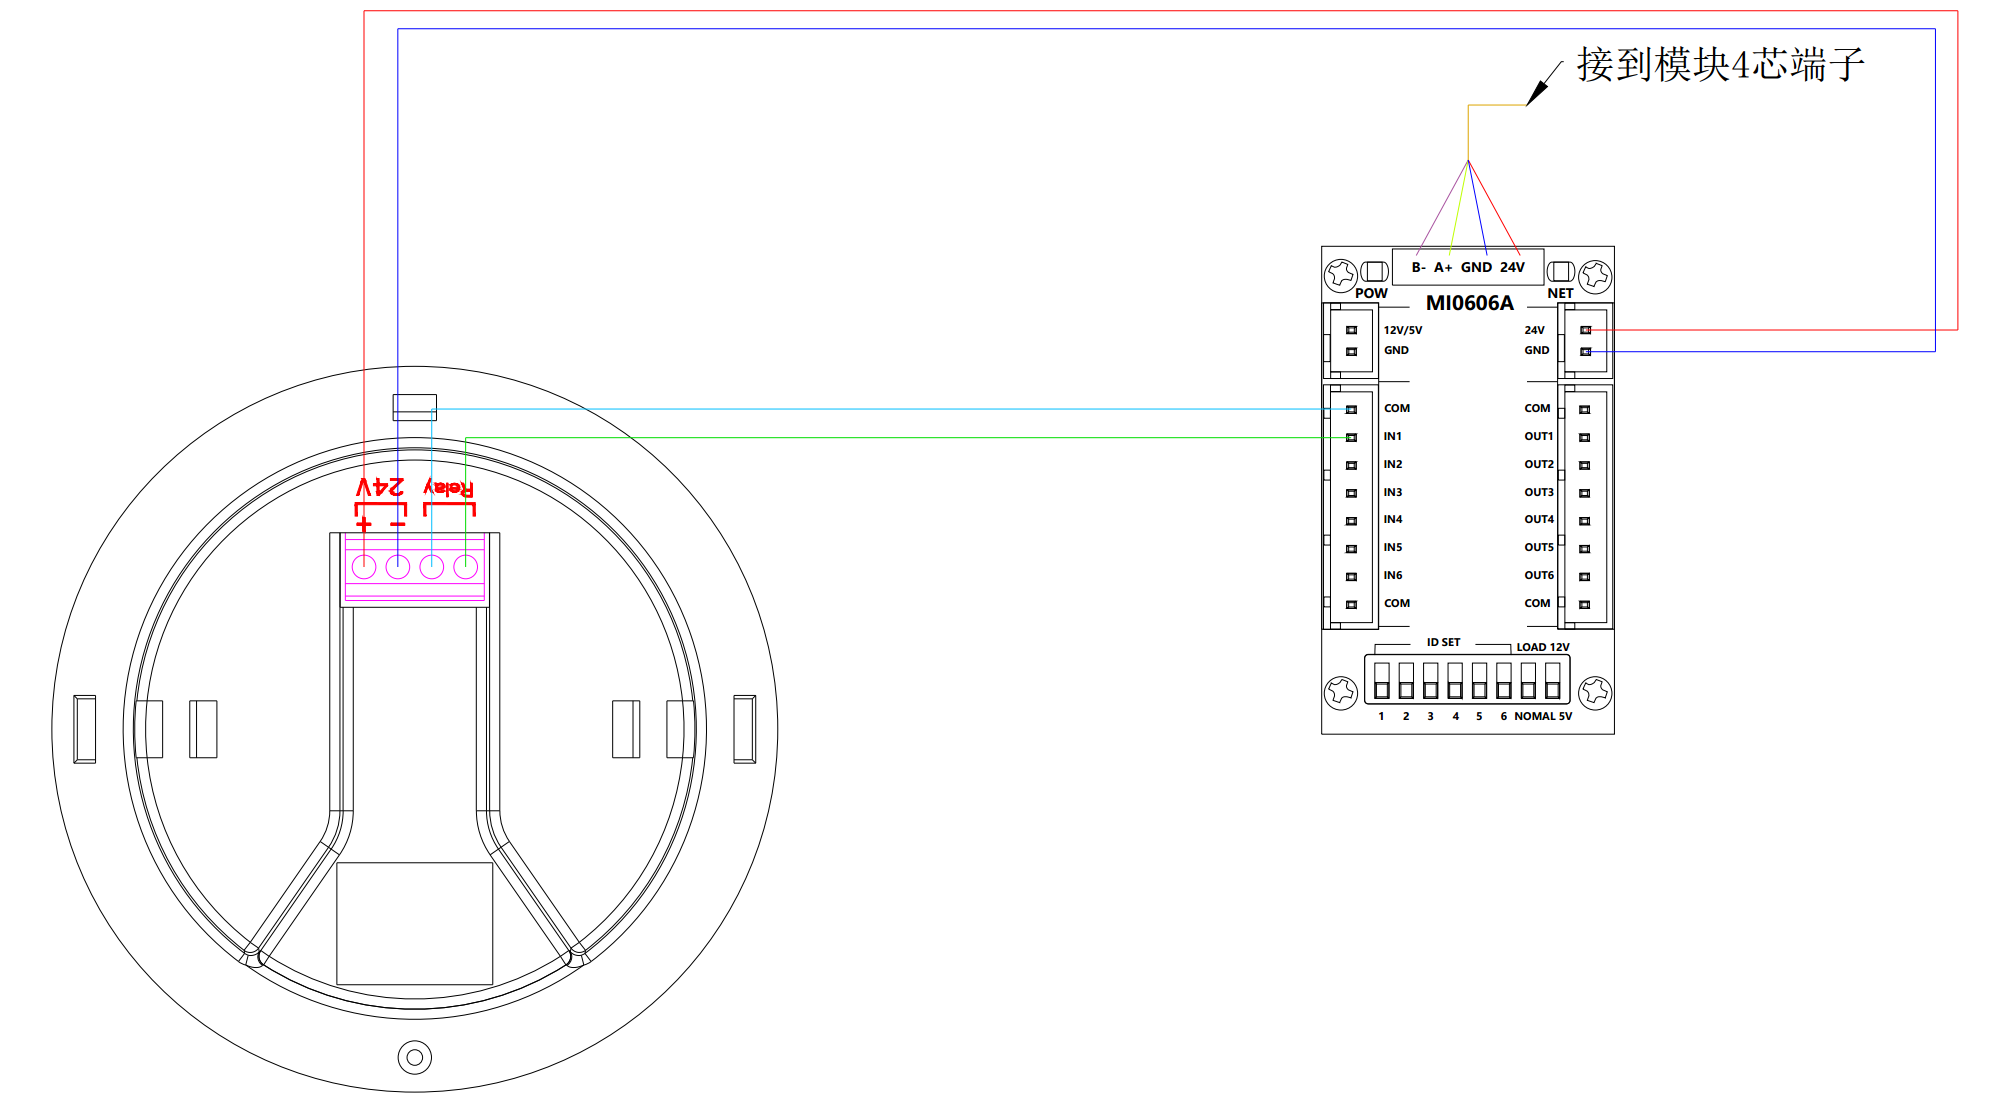The height and width of the screenshot is (1100, 2000).
Task: Click the Chinese annotation text at top
Action: (x=1720, y=65)
